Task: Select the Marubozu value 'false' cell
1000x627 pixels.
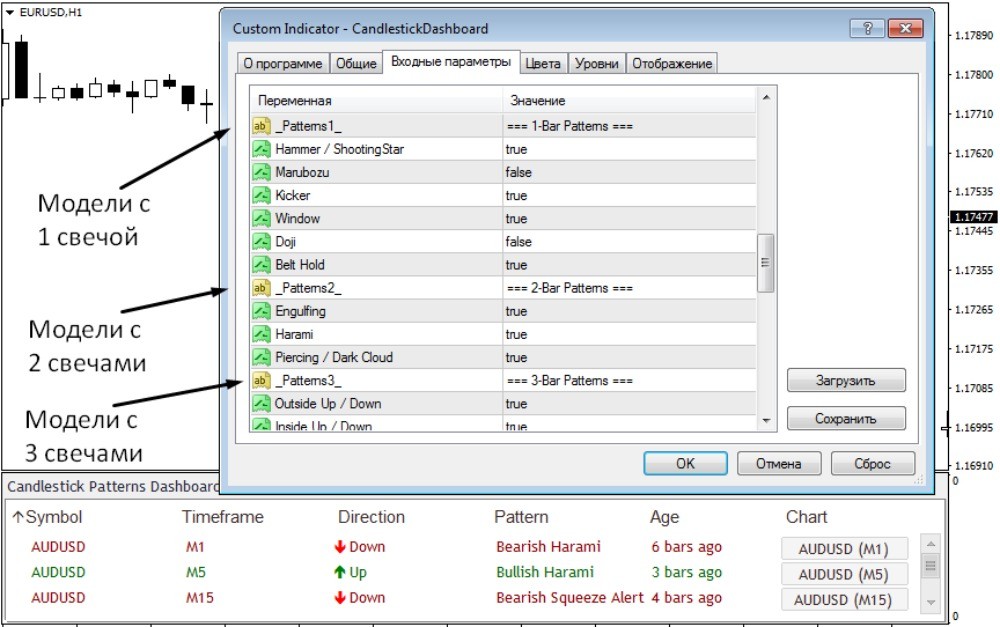Action: pos(629,172)
